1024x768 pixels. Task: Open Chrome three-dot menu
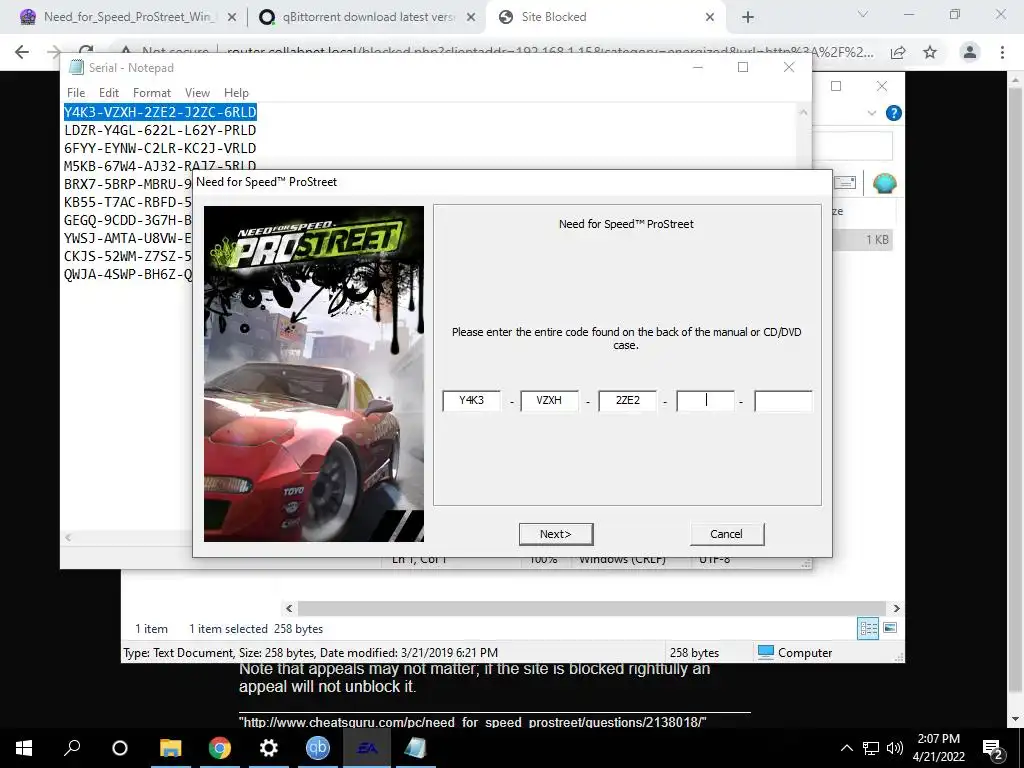1002,52
